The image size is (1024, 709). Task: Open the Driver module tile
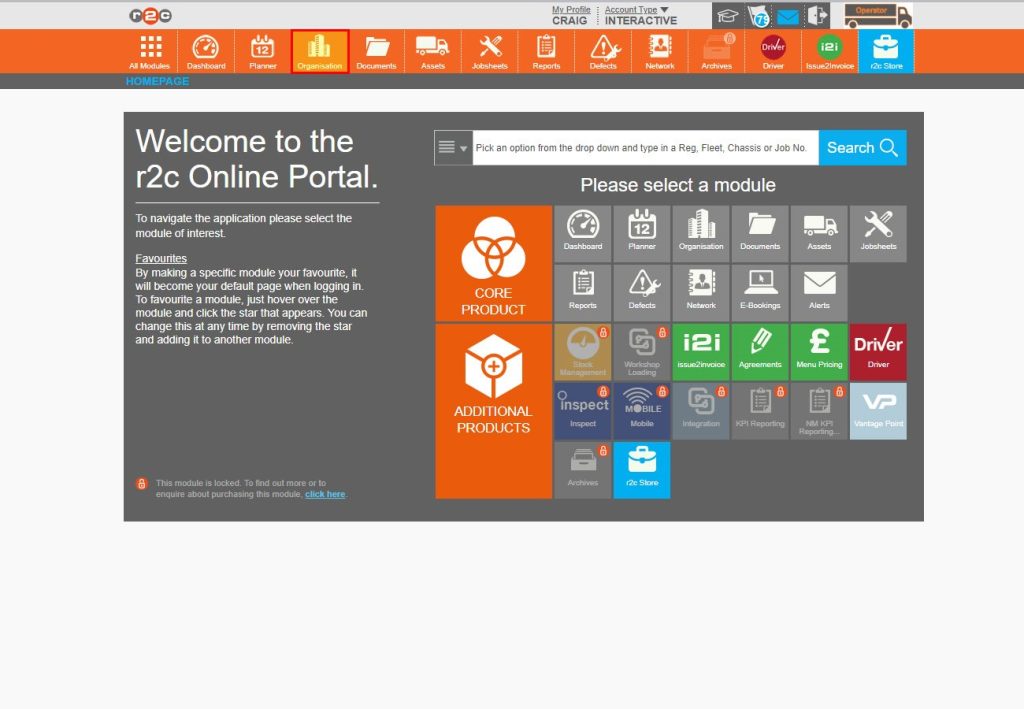(878, 351)
